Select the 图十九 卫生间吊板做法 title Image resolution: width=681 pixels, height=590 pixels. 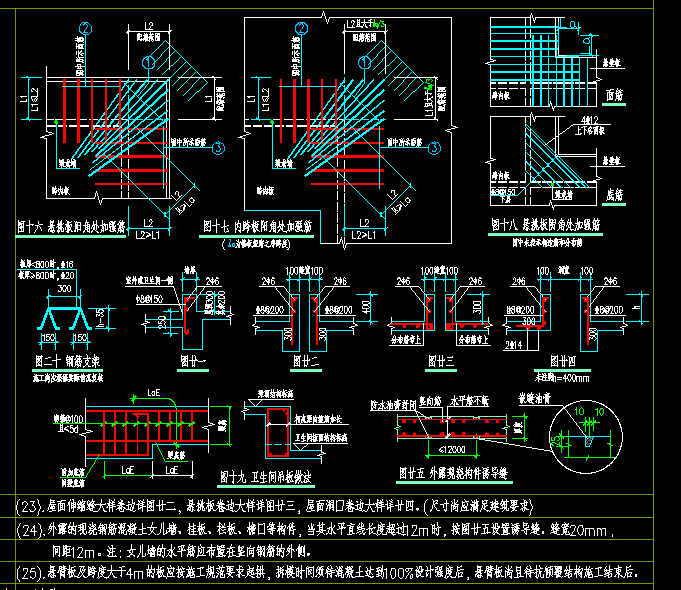(265, 477)
